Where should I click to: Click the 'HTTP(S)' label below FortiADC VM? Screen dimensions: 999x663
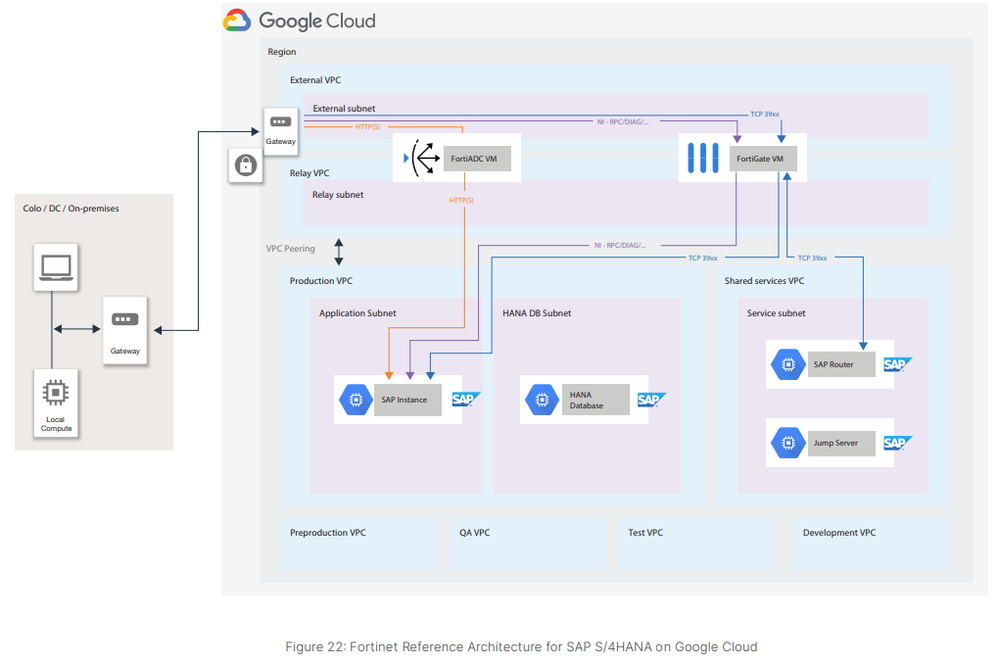[x=461, y=200]
